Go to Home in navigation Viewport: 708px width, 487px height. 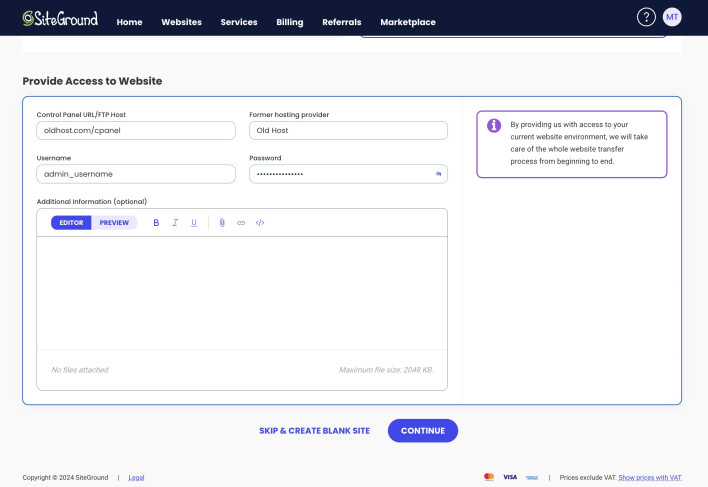point(130,22)
